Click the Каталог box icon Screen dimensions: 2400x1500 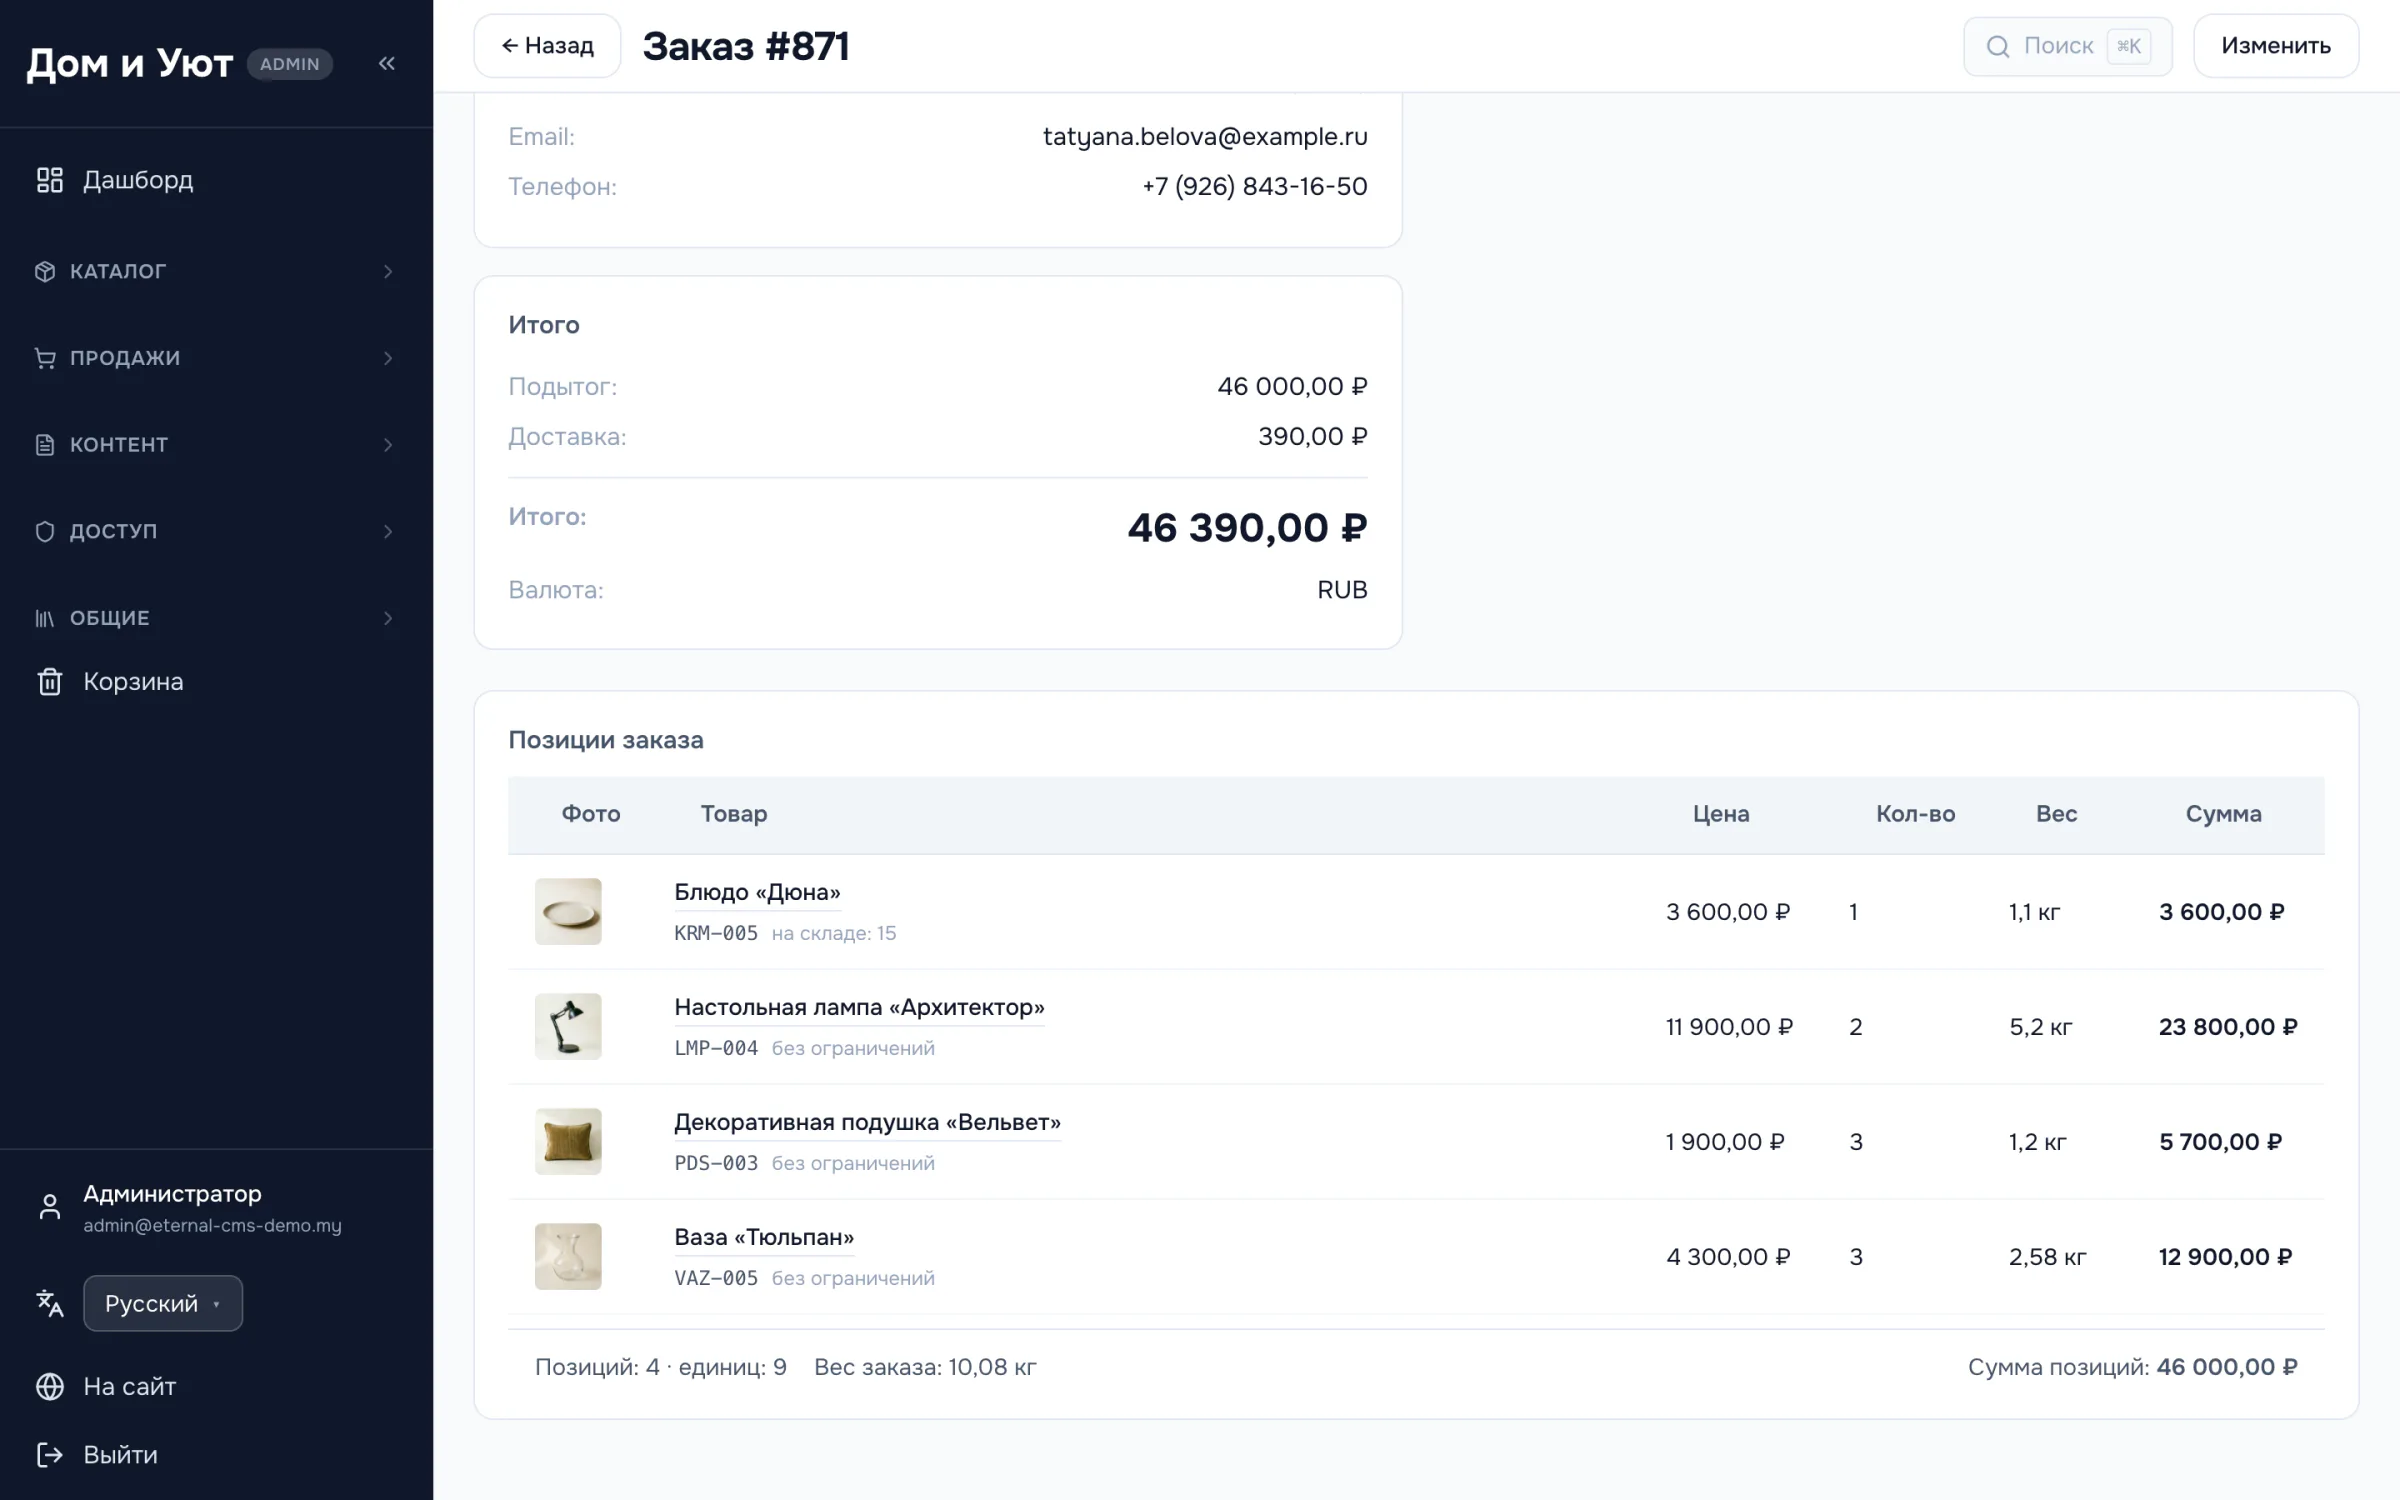45,272
